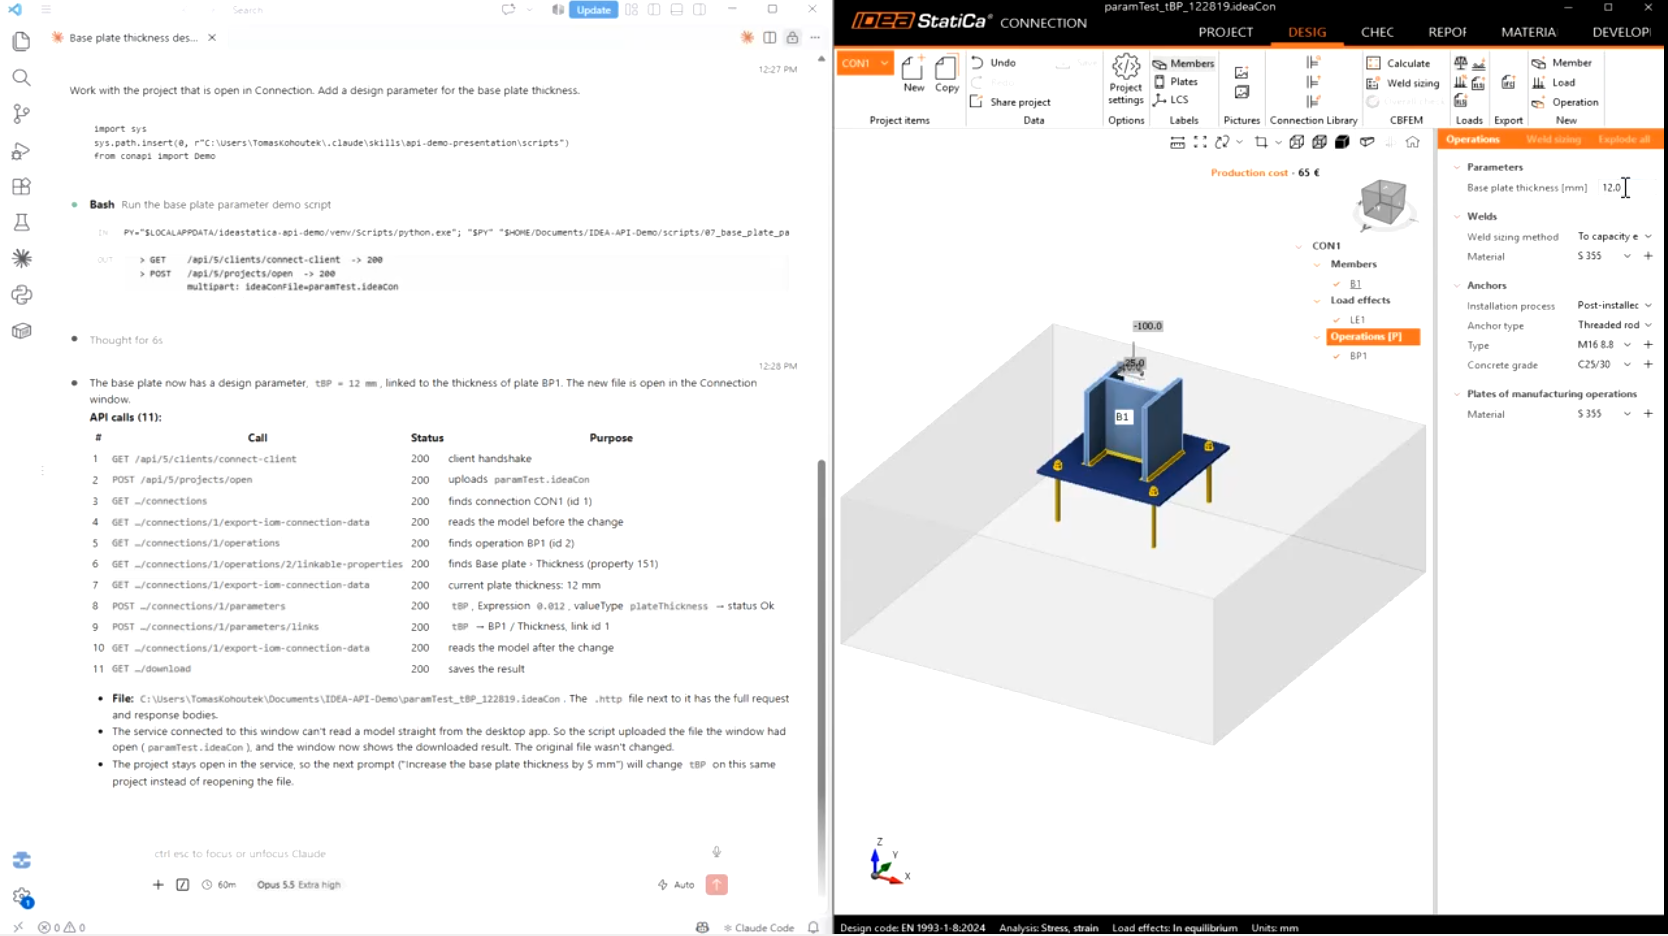The height and width of the screenshot is (936, 1668).
Task: Toggle the checkmark next to B1 member
Action: 1337,284
